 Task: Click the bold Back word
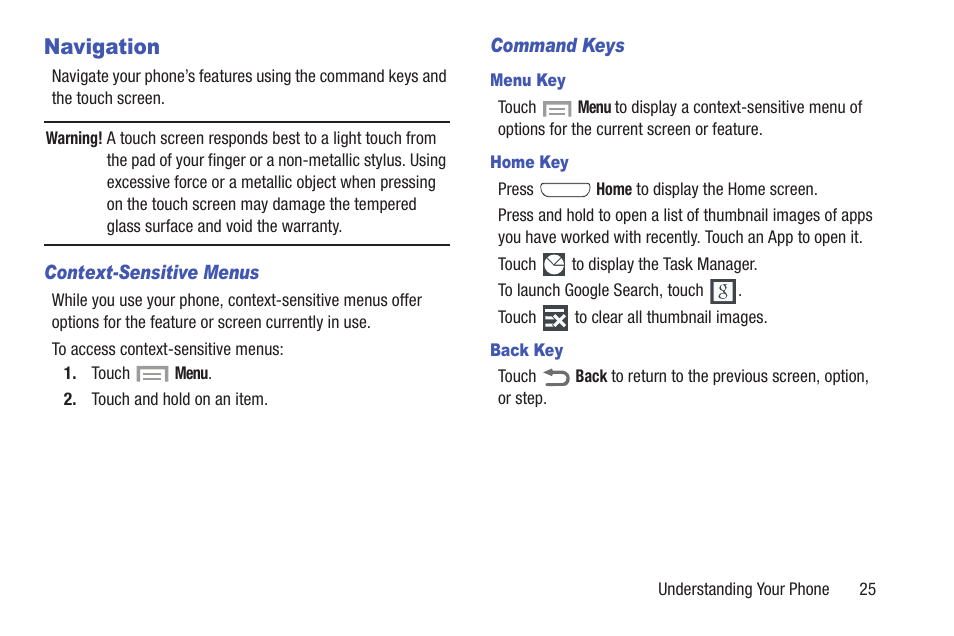click(591, 376)
